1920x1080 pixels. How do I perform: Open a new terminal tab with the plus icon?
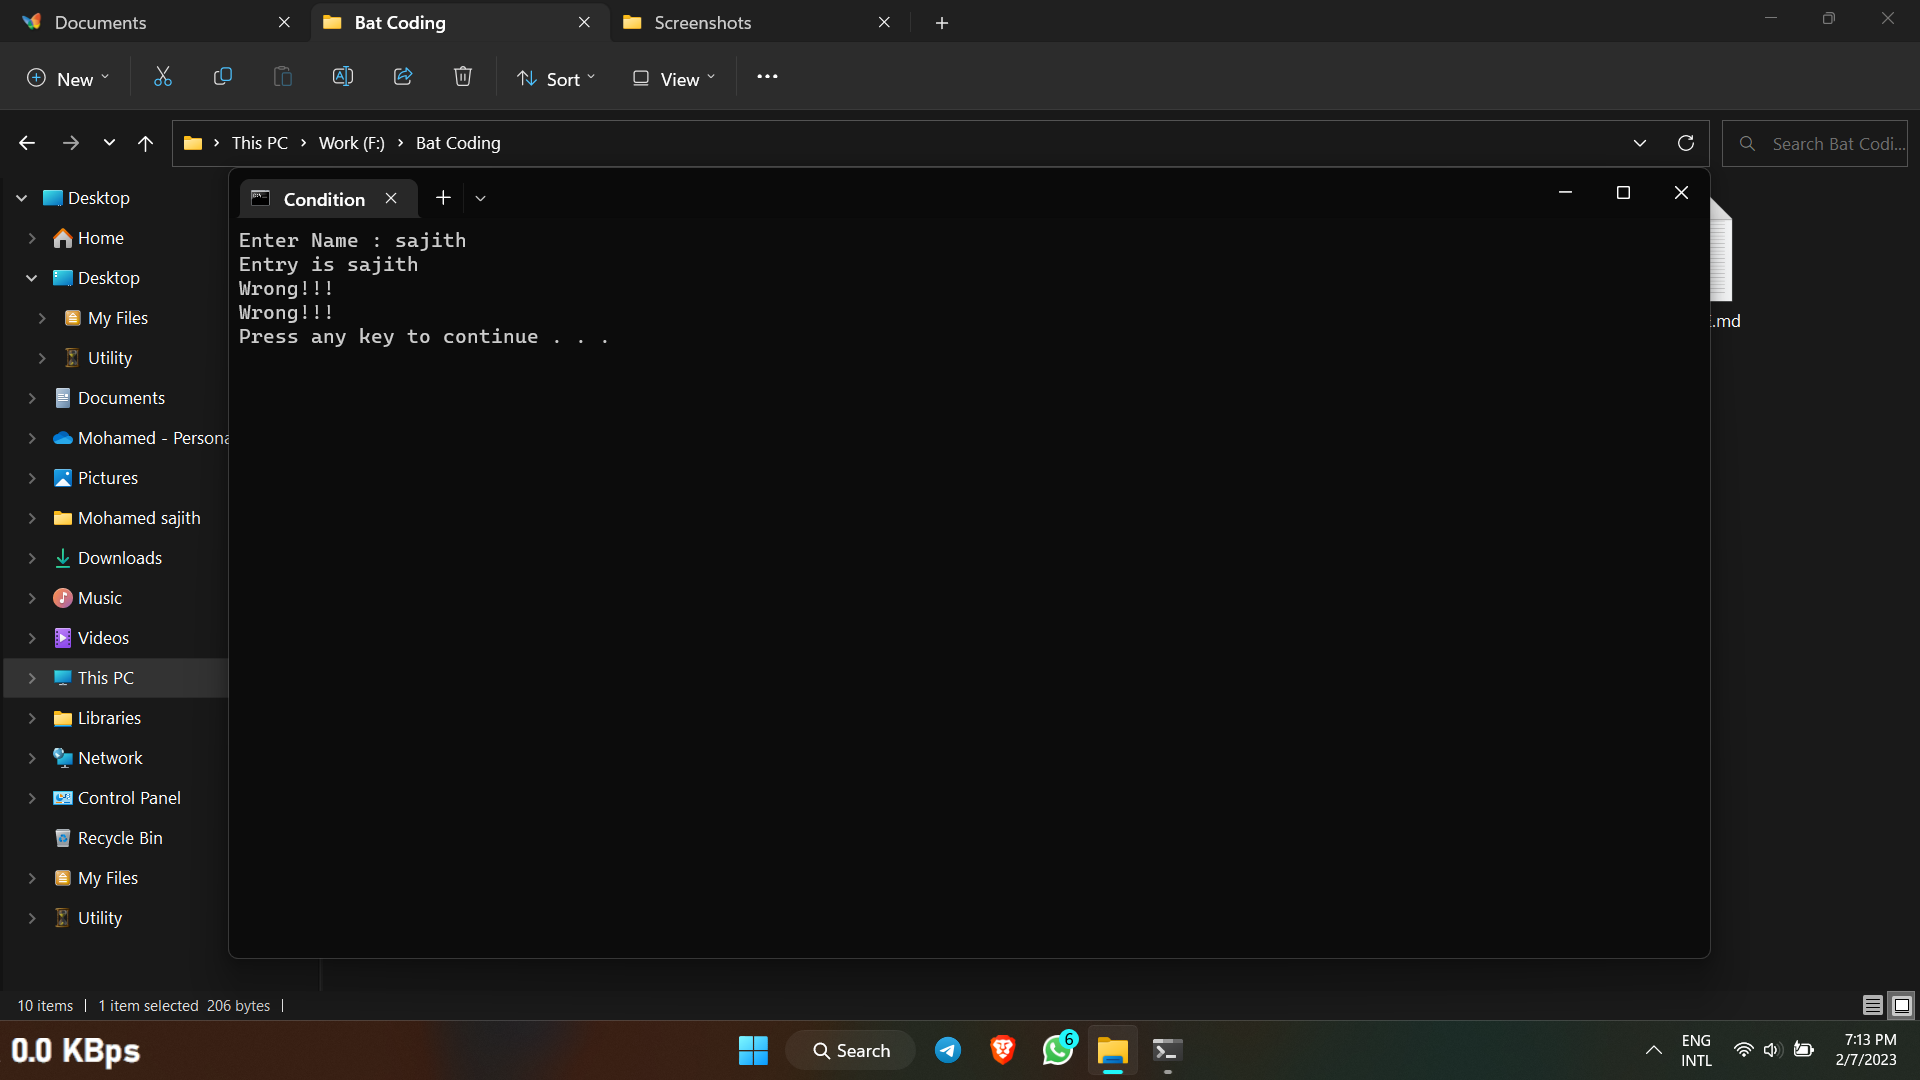pyautogui.click(x=443, y=197)
